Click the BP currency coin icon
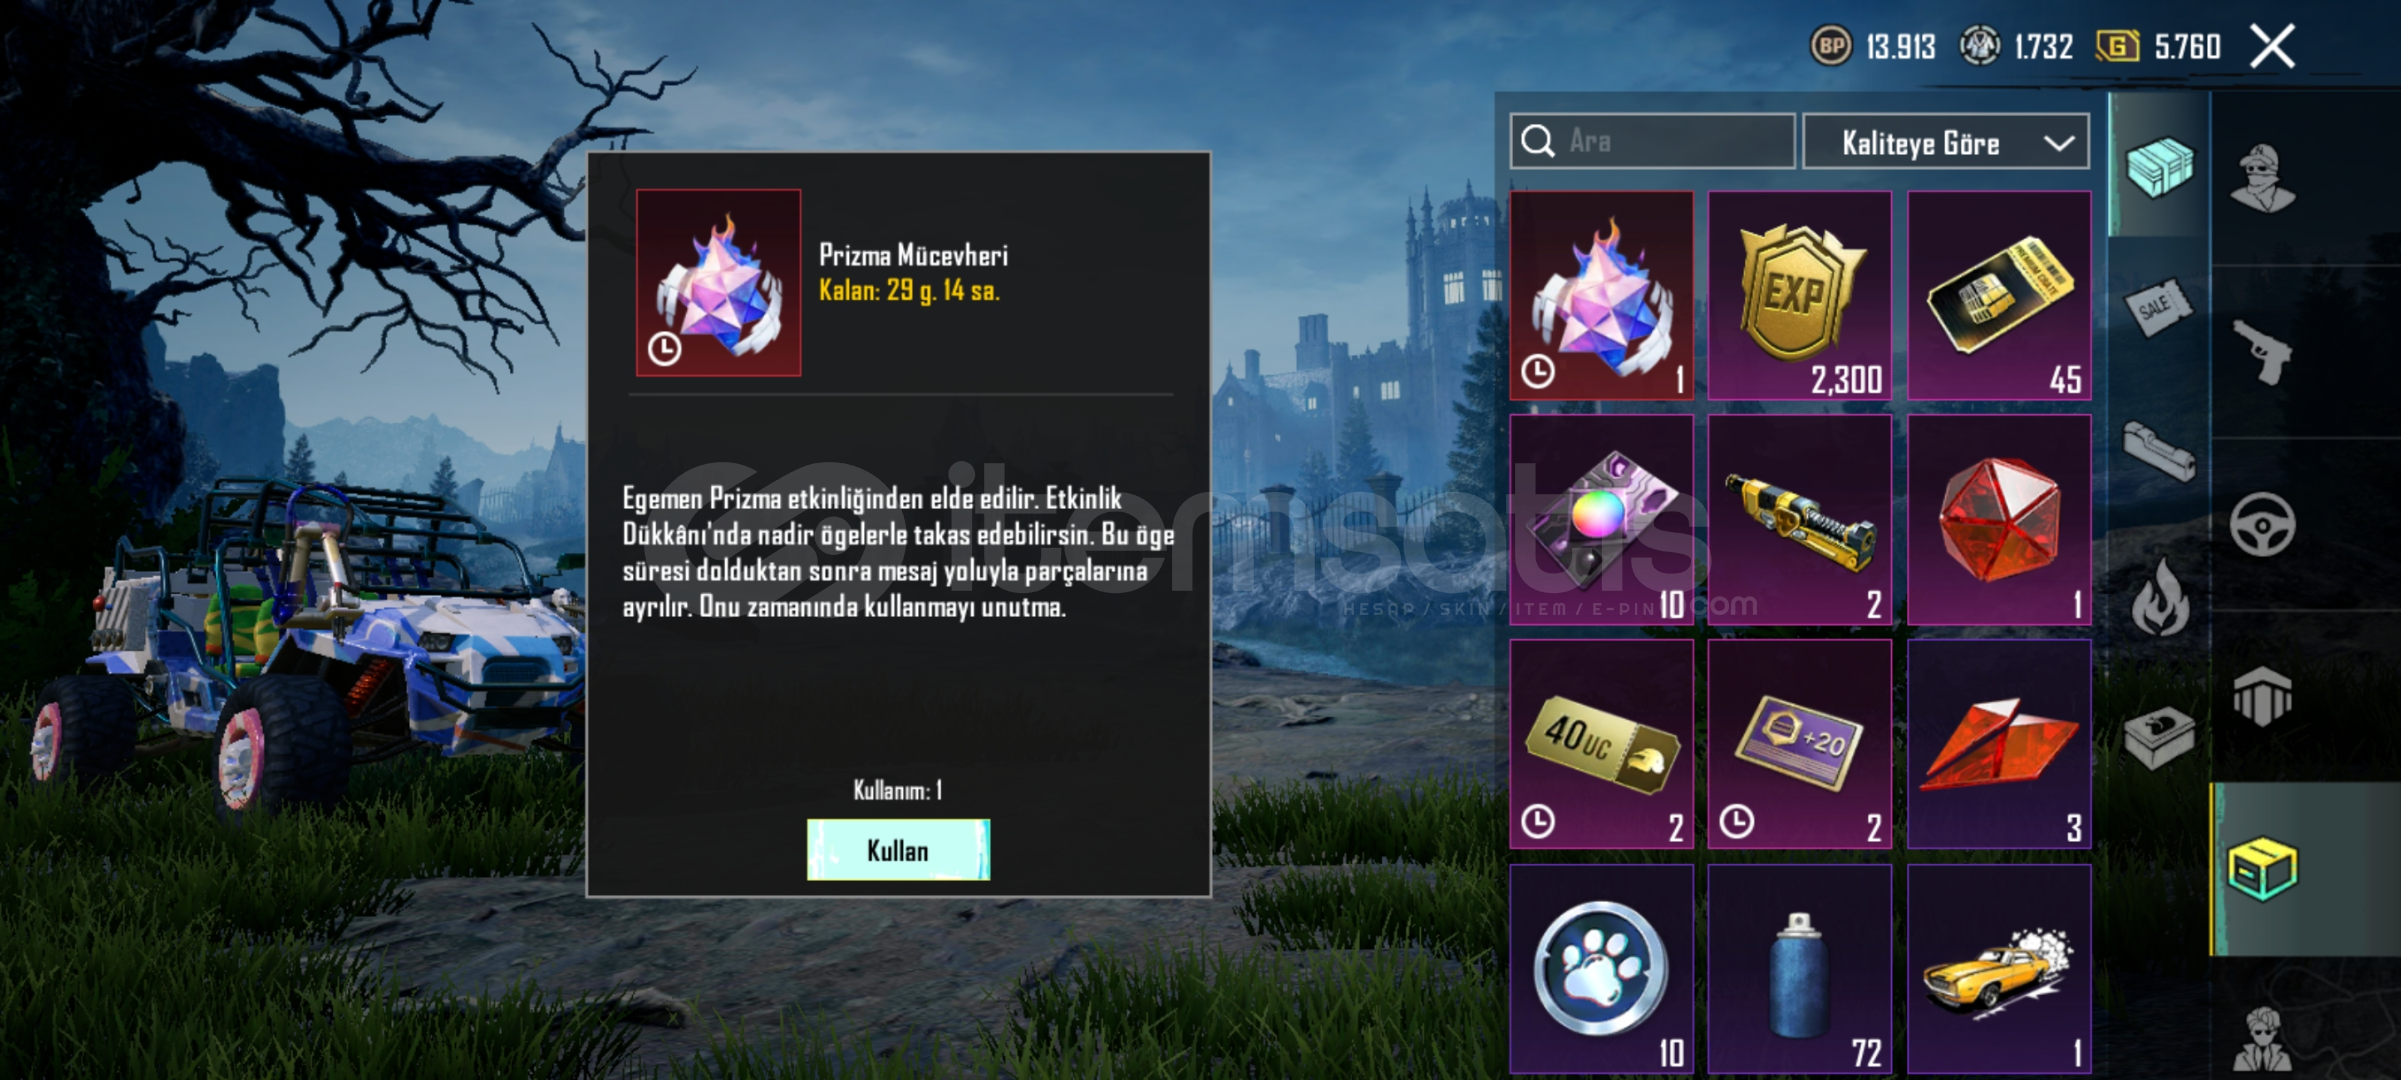 click(x=1831, y=46)
